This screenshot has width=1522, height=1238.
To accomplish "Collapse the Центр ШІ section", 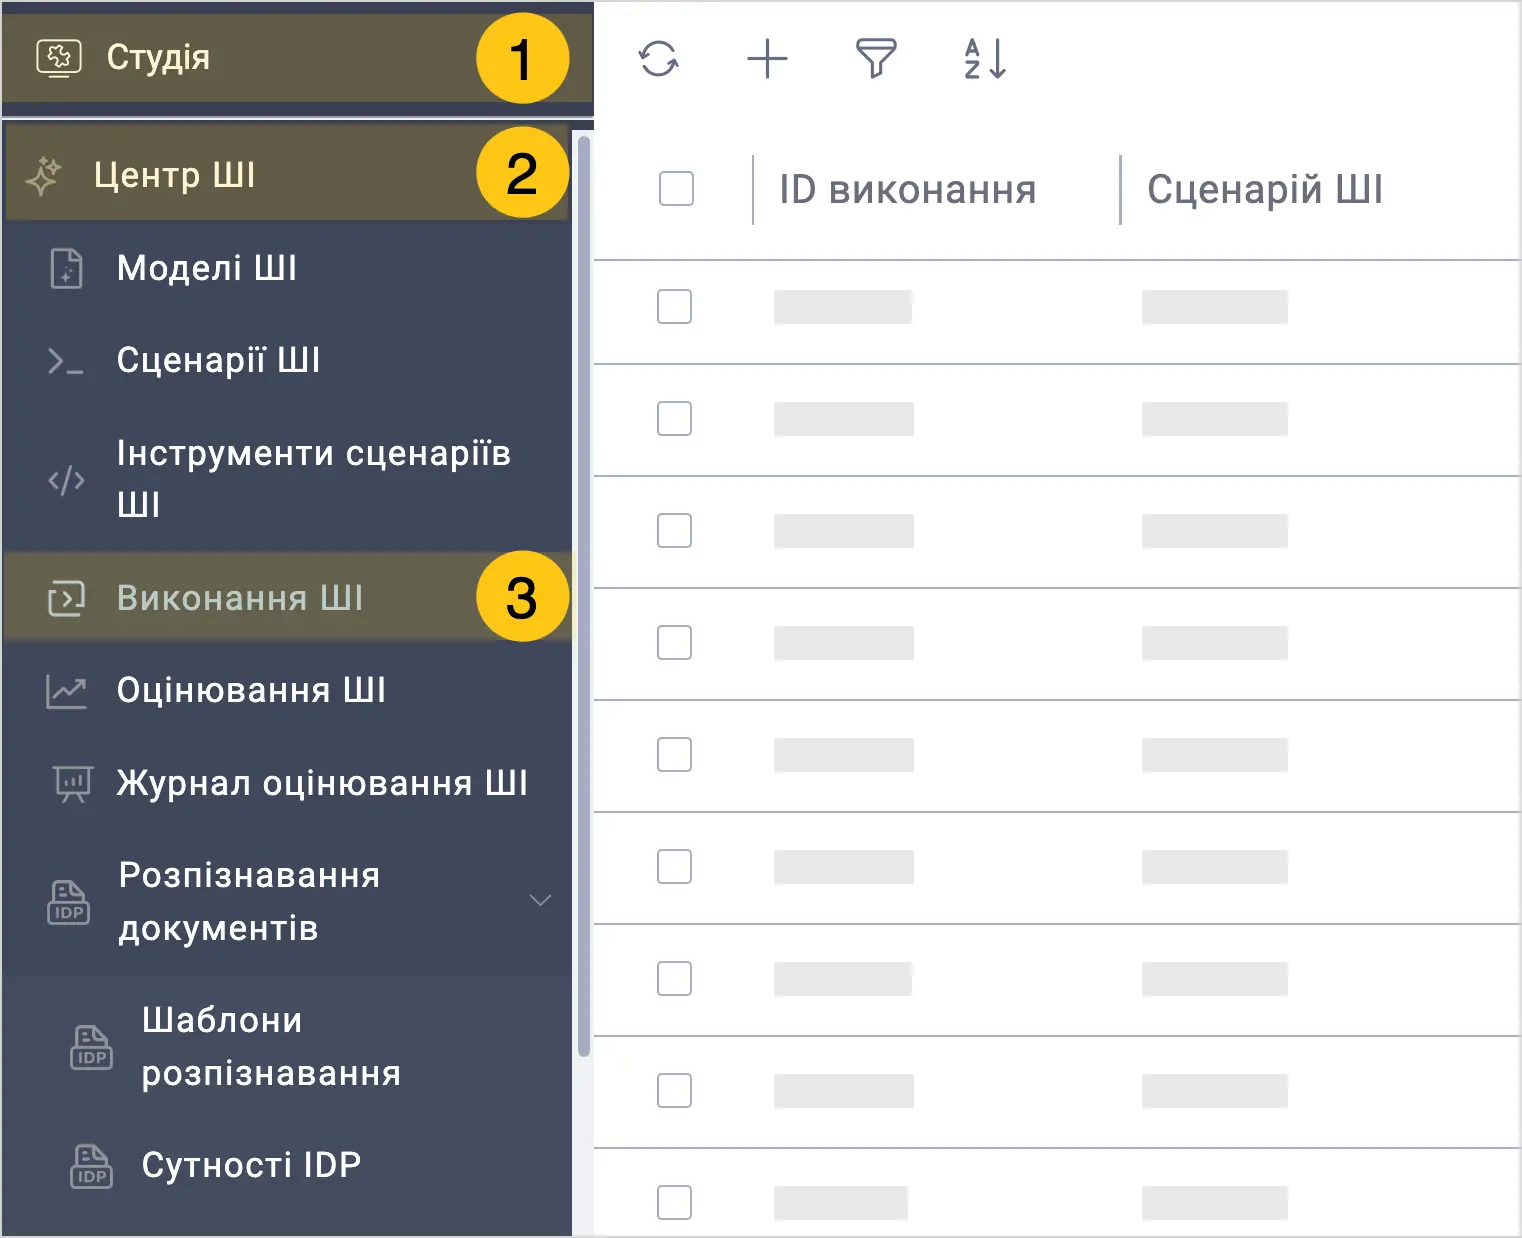I will [x=288, y=175].
